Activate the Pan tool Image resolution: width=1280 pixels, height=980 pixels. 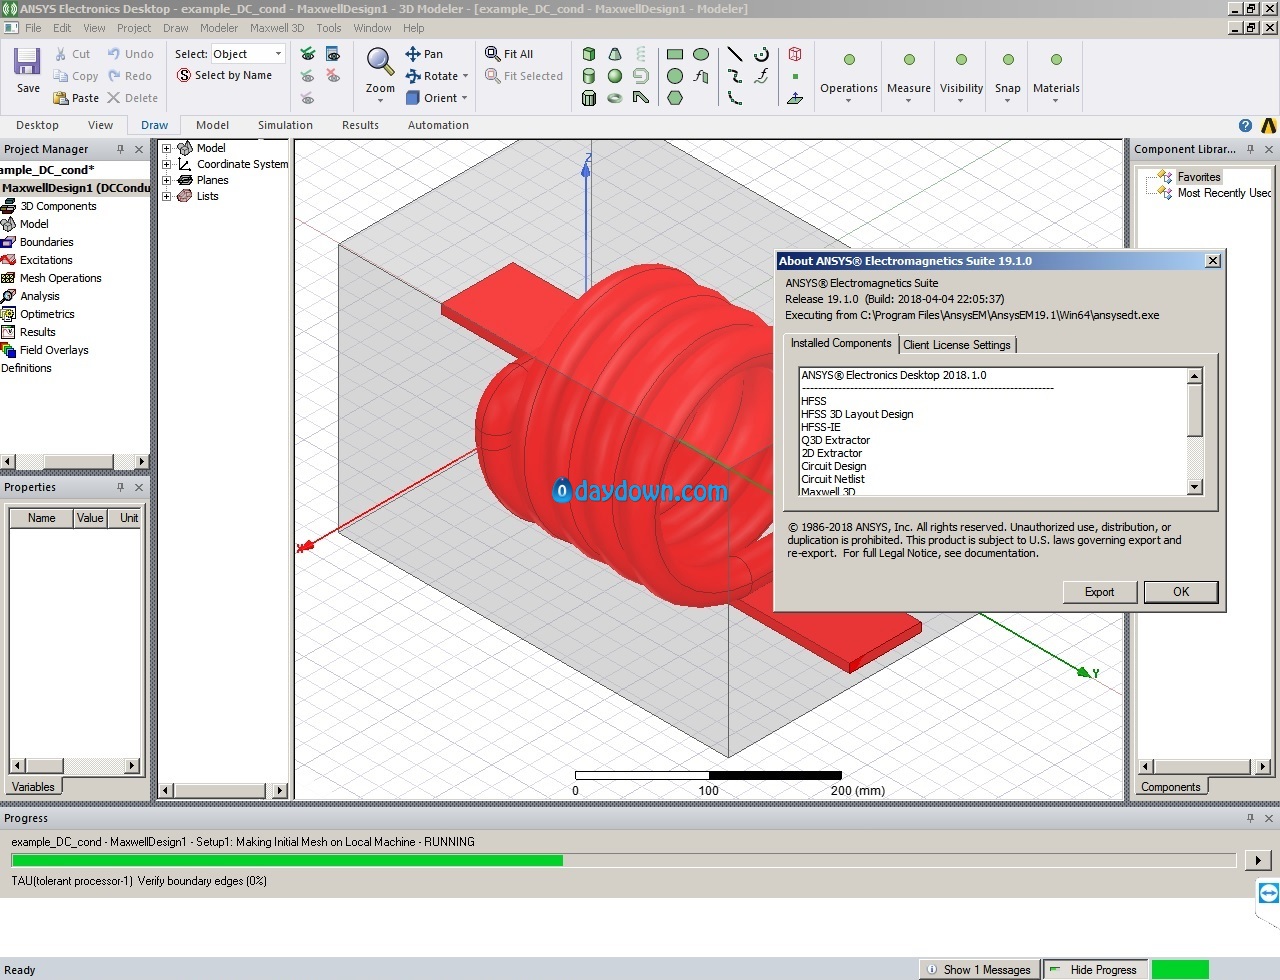tap(424, 54)
